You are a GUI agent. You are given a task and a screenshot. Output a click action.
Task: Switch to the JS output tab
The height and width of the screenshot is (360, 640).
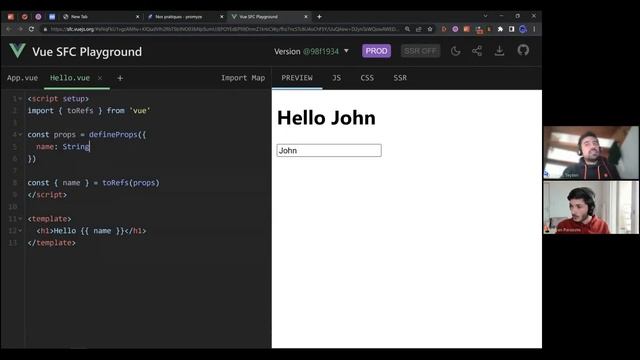pyautogui.click(x=336, y=78)
